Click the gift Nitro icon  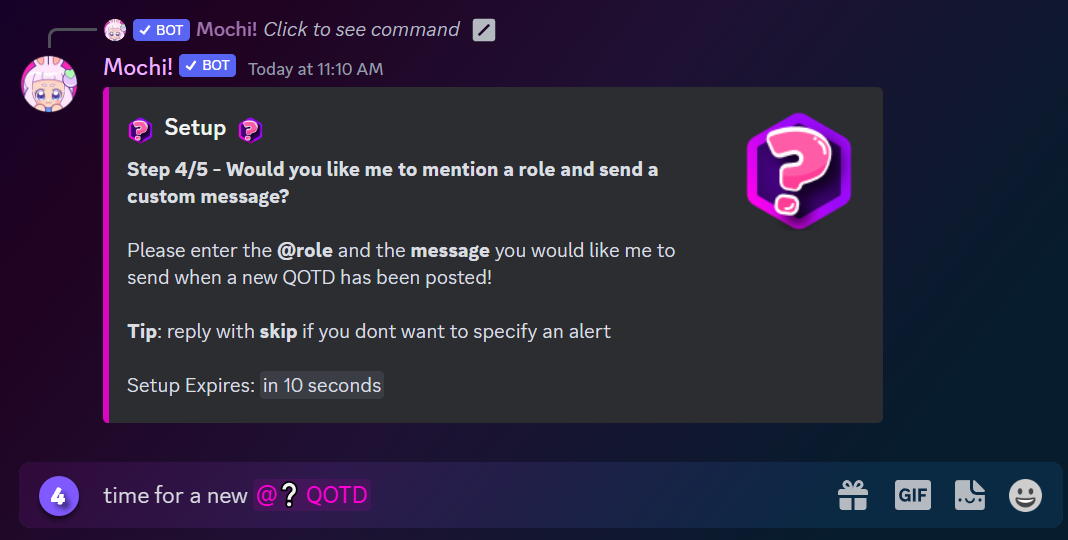(853, 495)
